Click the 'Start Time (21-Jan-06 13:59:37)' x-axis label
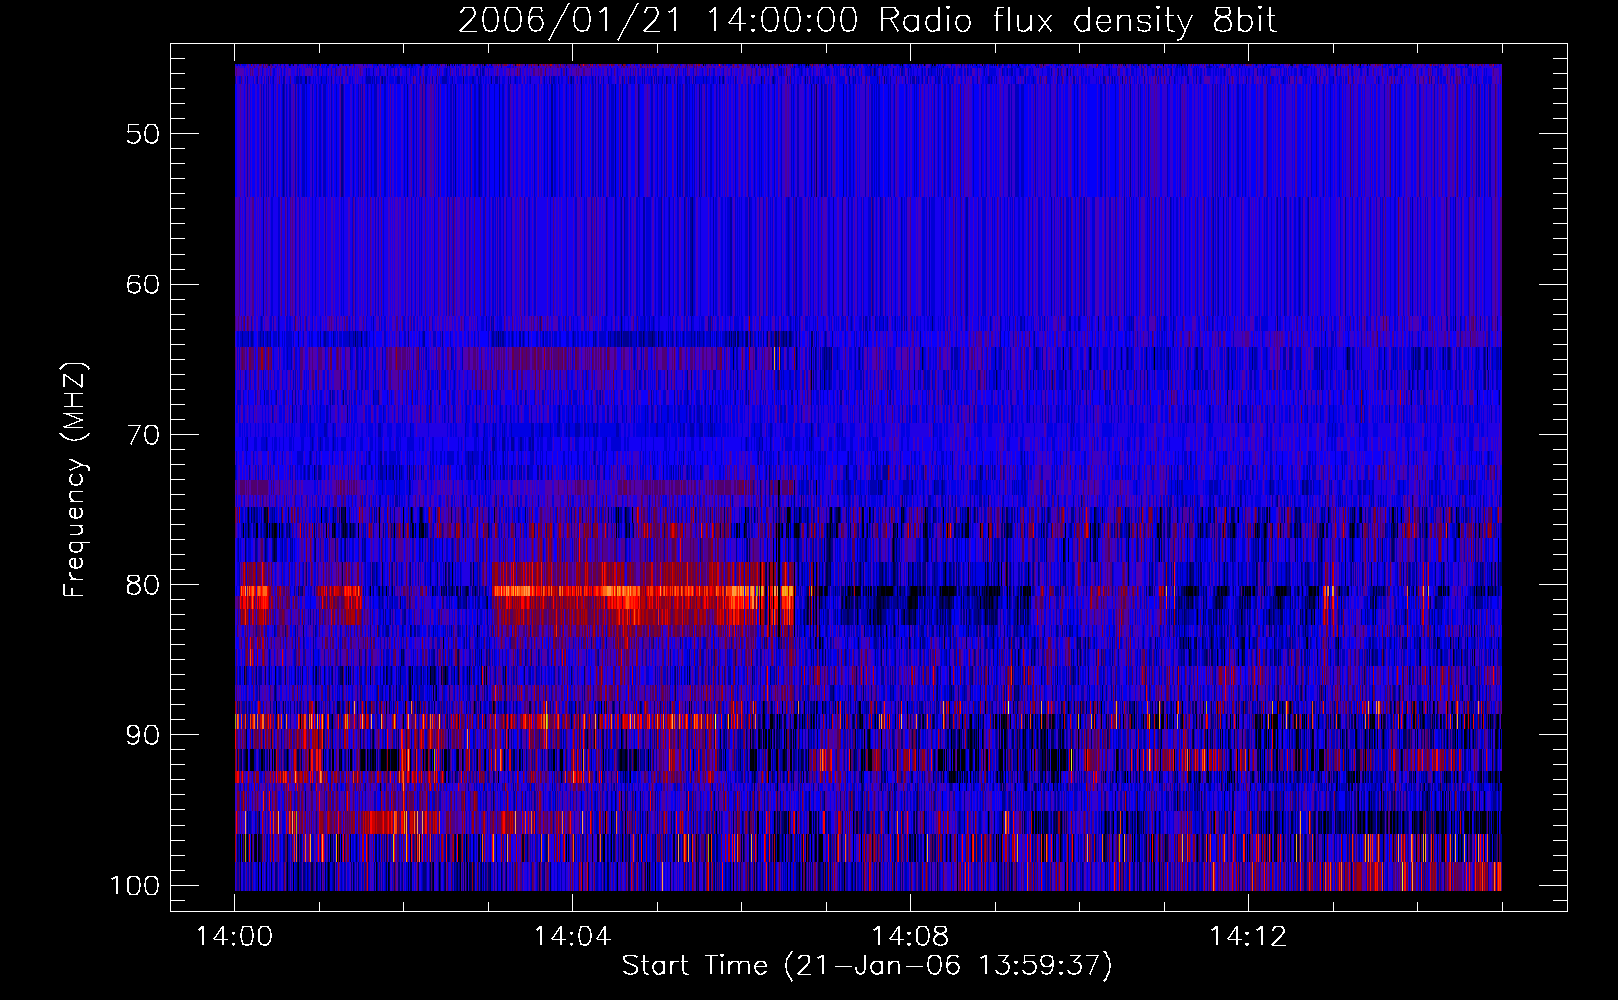Viewport: 1618px width, 1000px height. 867,966
